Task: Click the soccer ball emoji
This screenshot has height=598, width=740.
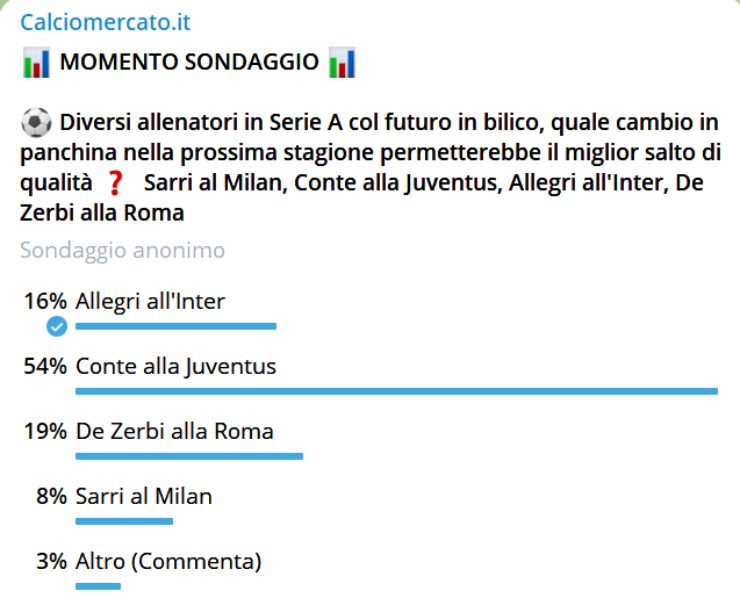Action: [35, 125]
